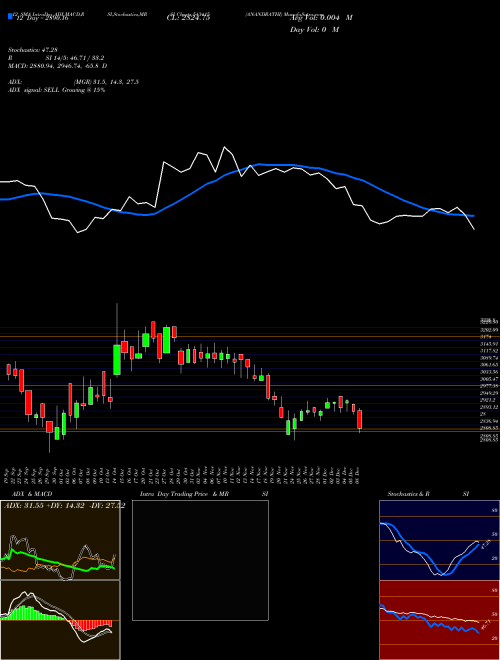
Task: Click the ADX: 31.55 +DY: 14.32 header
Action: (64, 506)
